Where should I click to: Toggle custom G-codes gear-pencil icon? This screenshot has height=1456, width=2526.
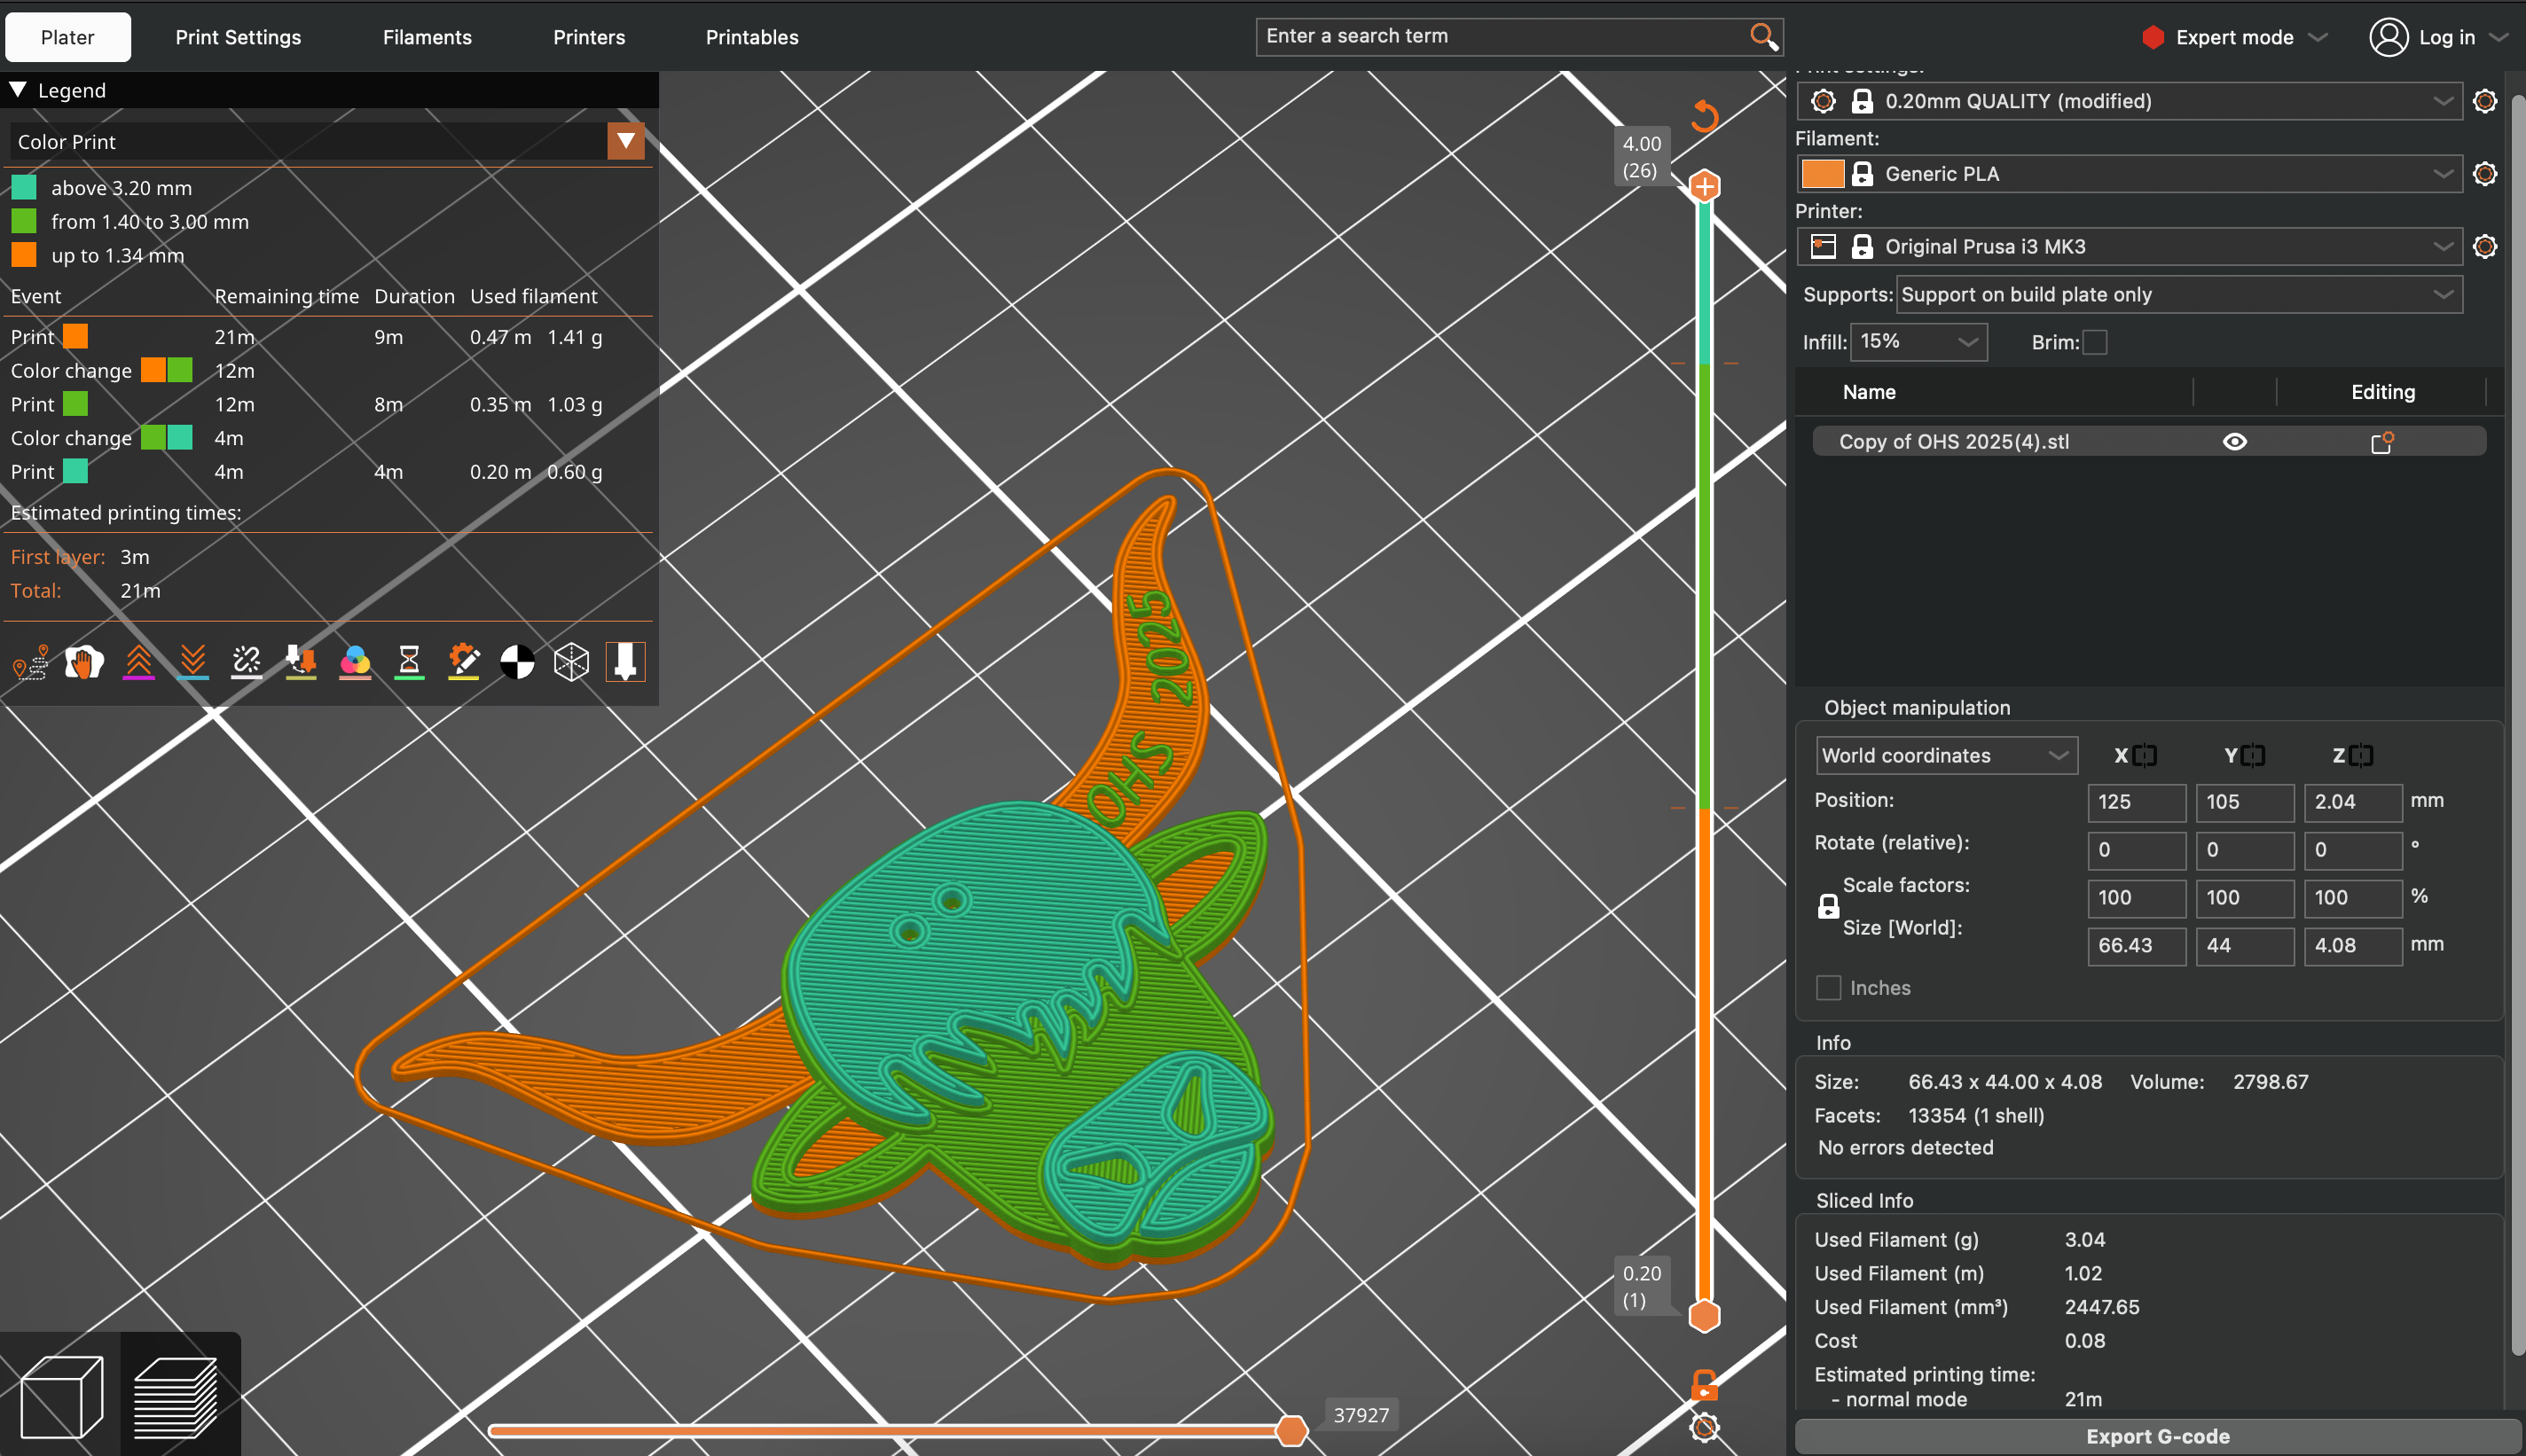click(x=463, y=662)
